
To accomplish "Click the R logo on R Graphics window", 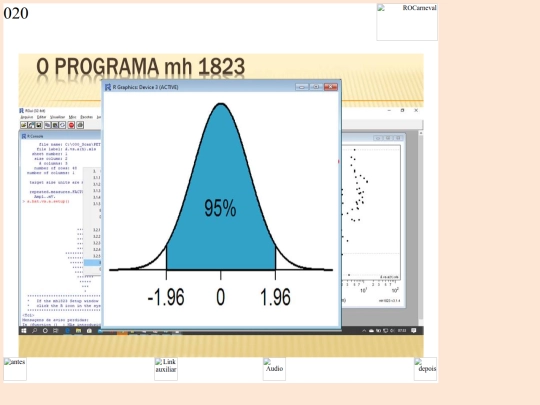I will coord(108,87).
